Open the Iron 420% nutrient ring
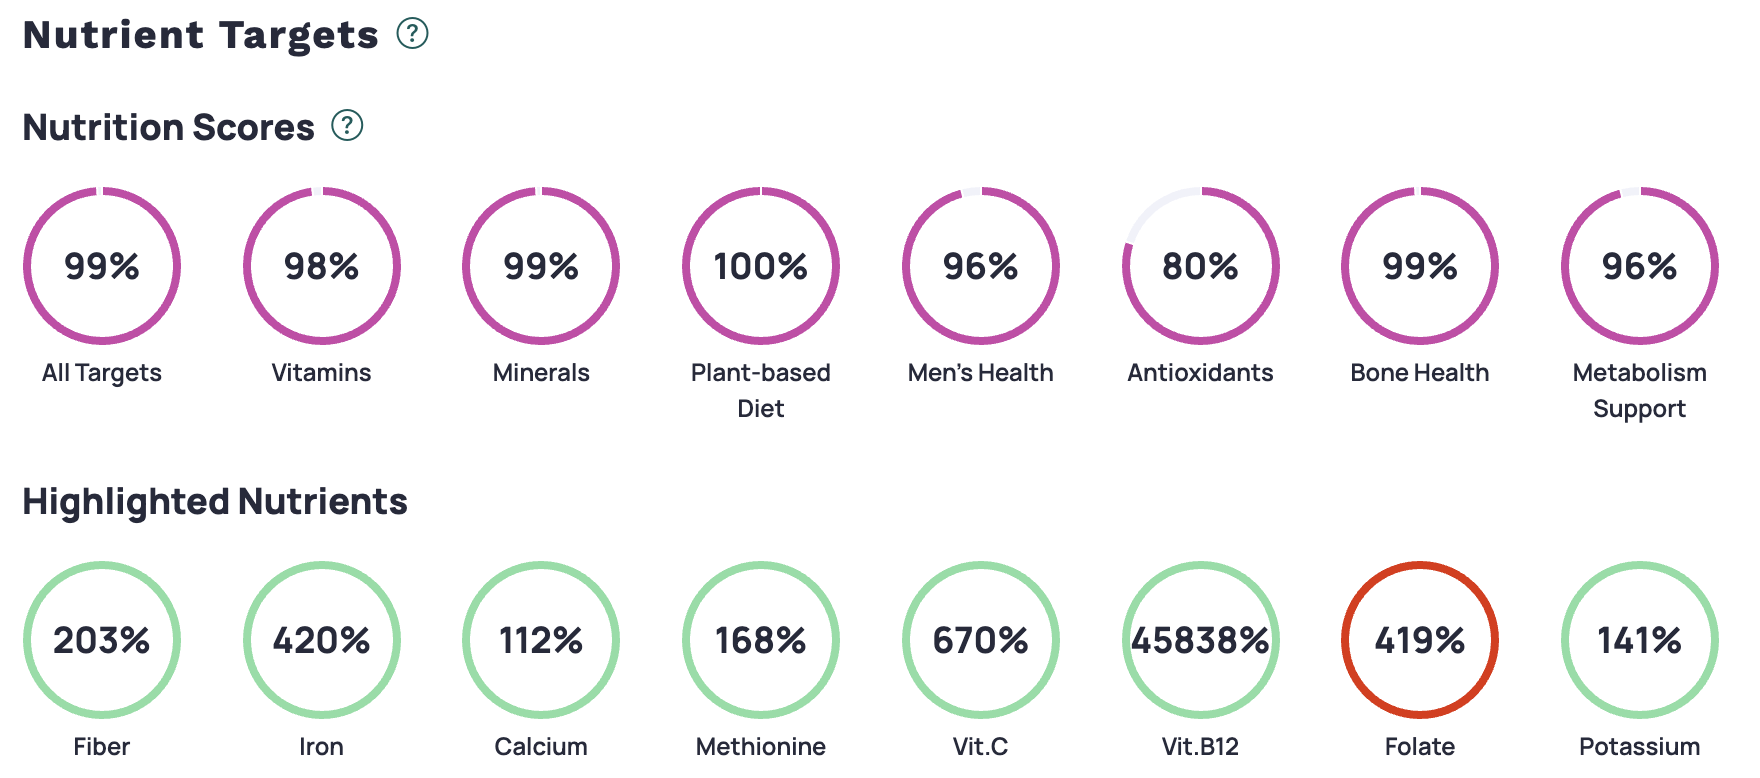Image resolution: width=1760 pixels, height=778 pixels. coord(321,640)
